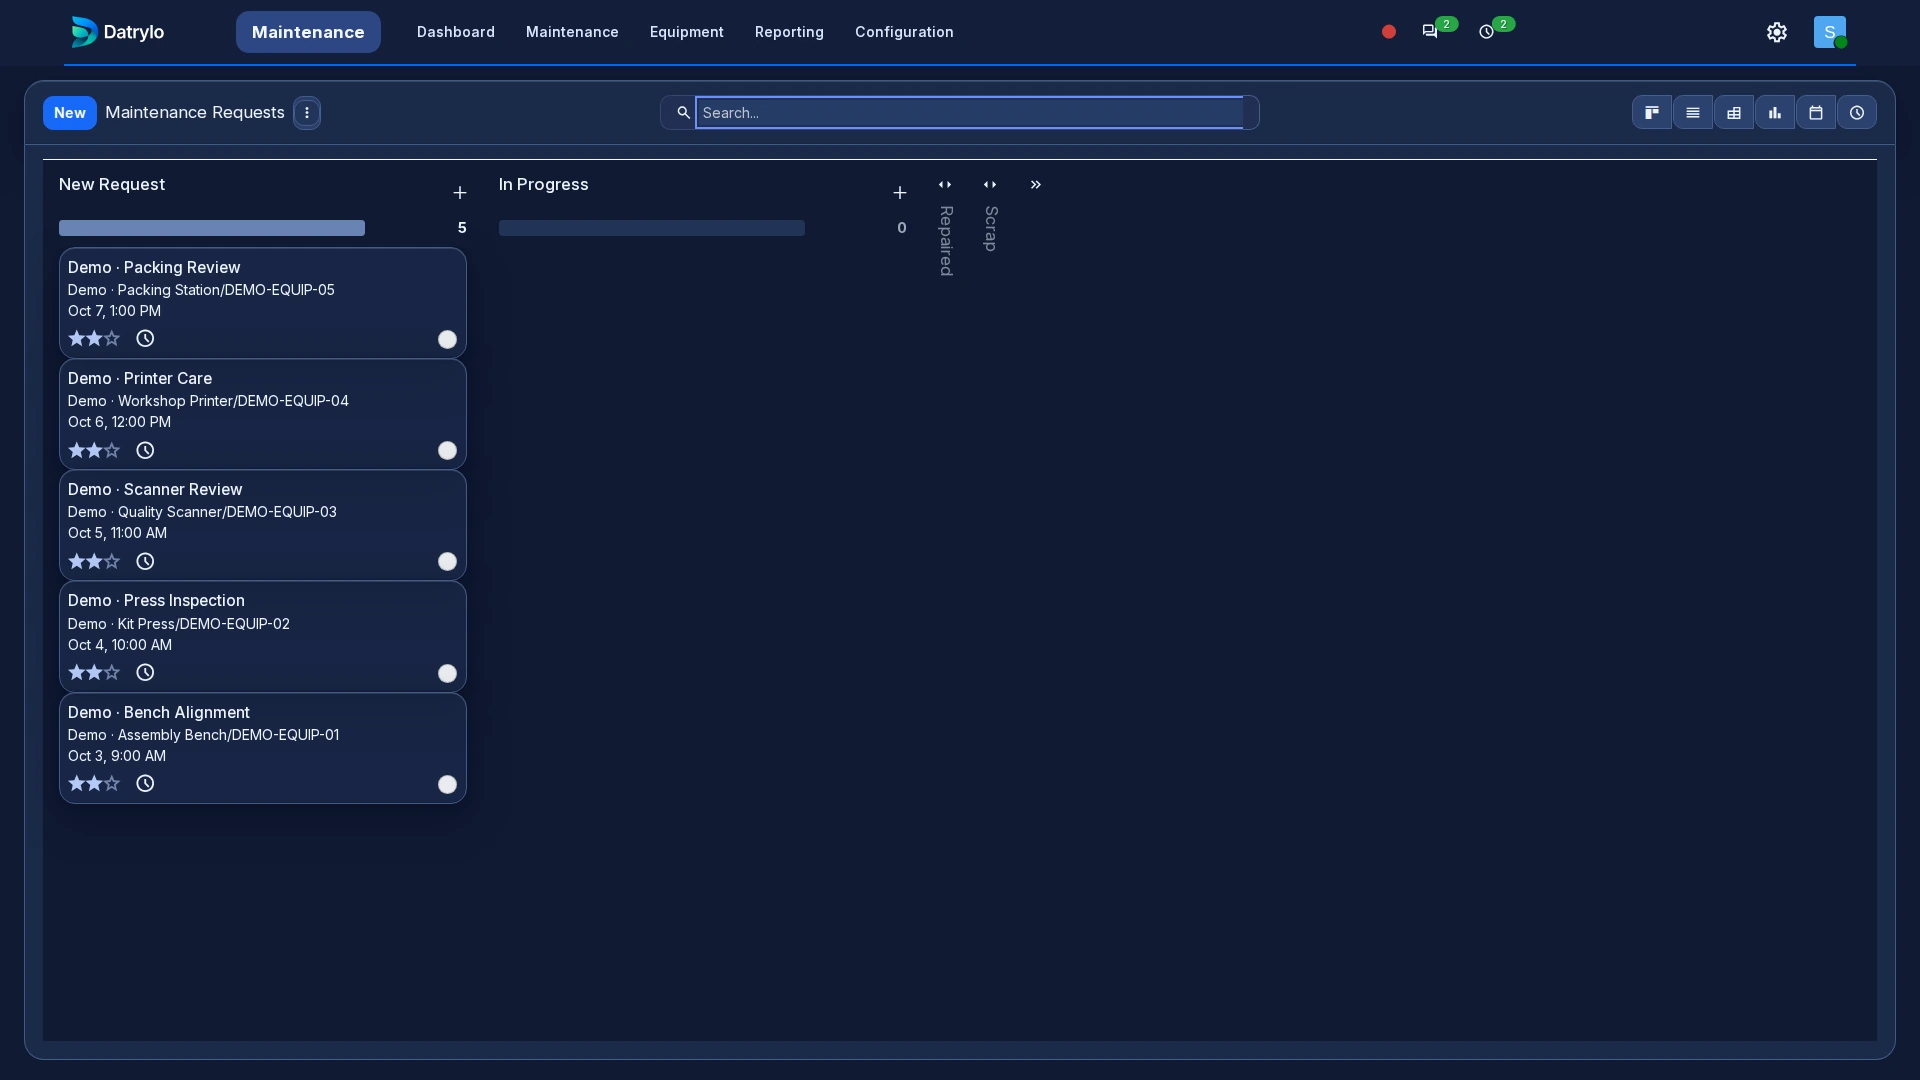The width and height of the screenshot is (1920, 1080).
Task: Open the Equipment menu
Action: [x=687, y=32]
